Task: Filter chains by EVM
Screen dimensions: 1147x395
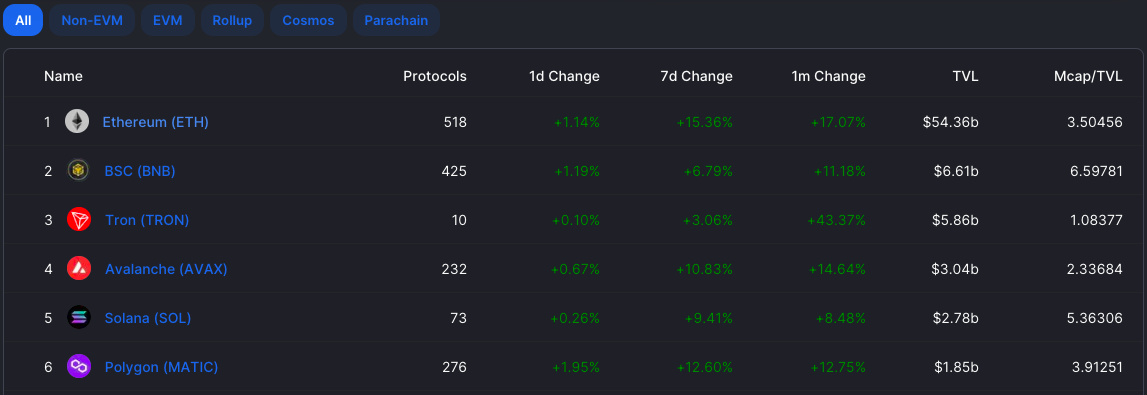Action: pyautogui.click(x=168, y=20)
